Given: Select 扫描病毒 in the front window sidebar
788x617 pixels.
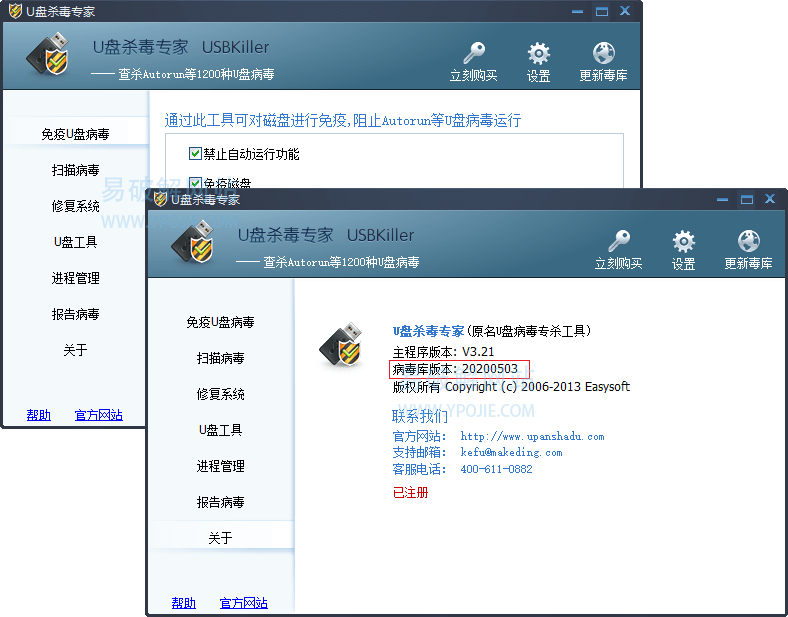Looking at the screenshot, I should click(x=220, y=358).
